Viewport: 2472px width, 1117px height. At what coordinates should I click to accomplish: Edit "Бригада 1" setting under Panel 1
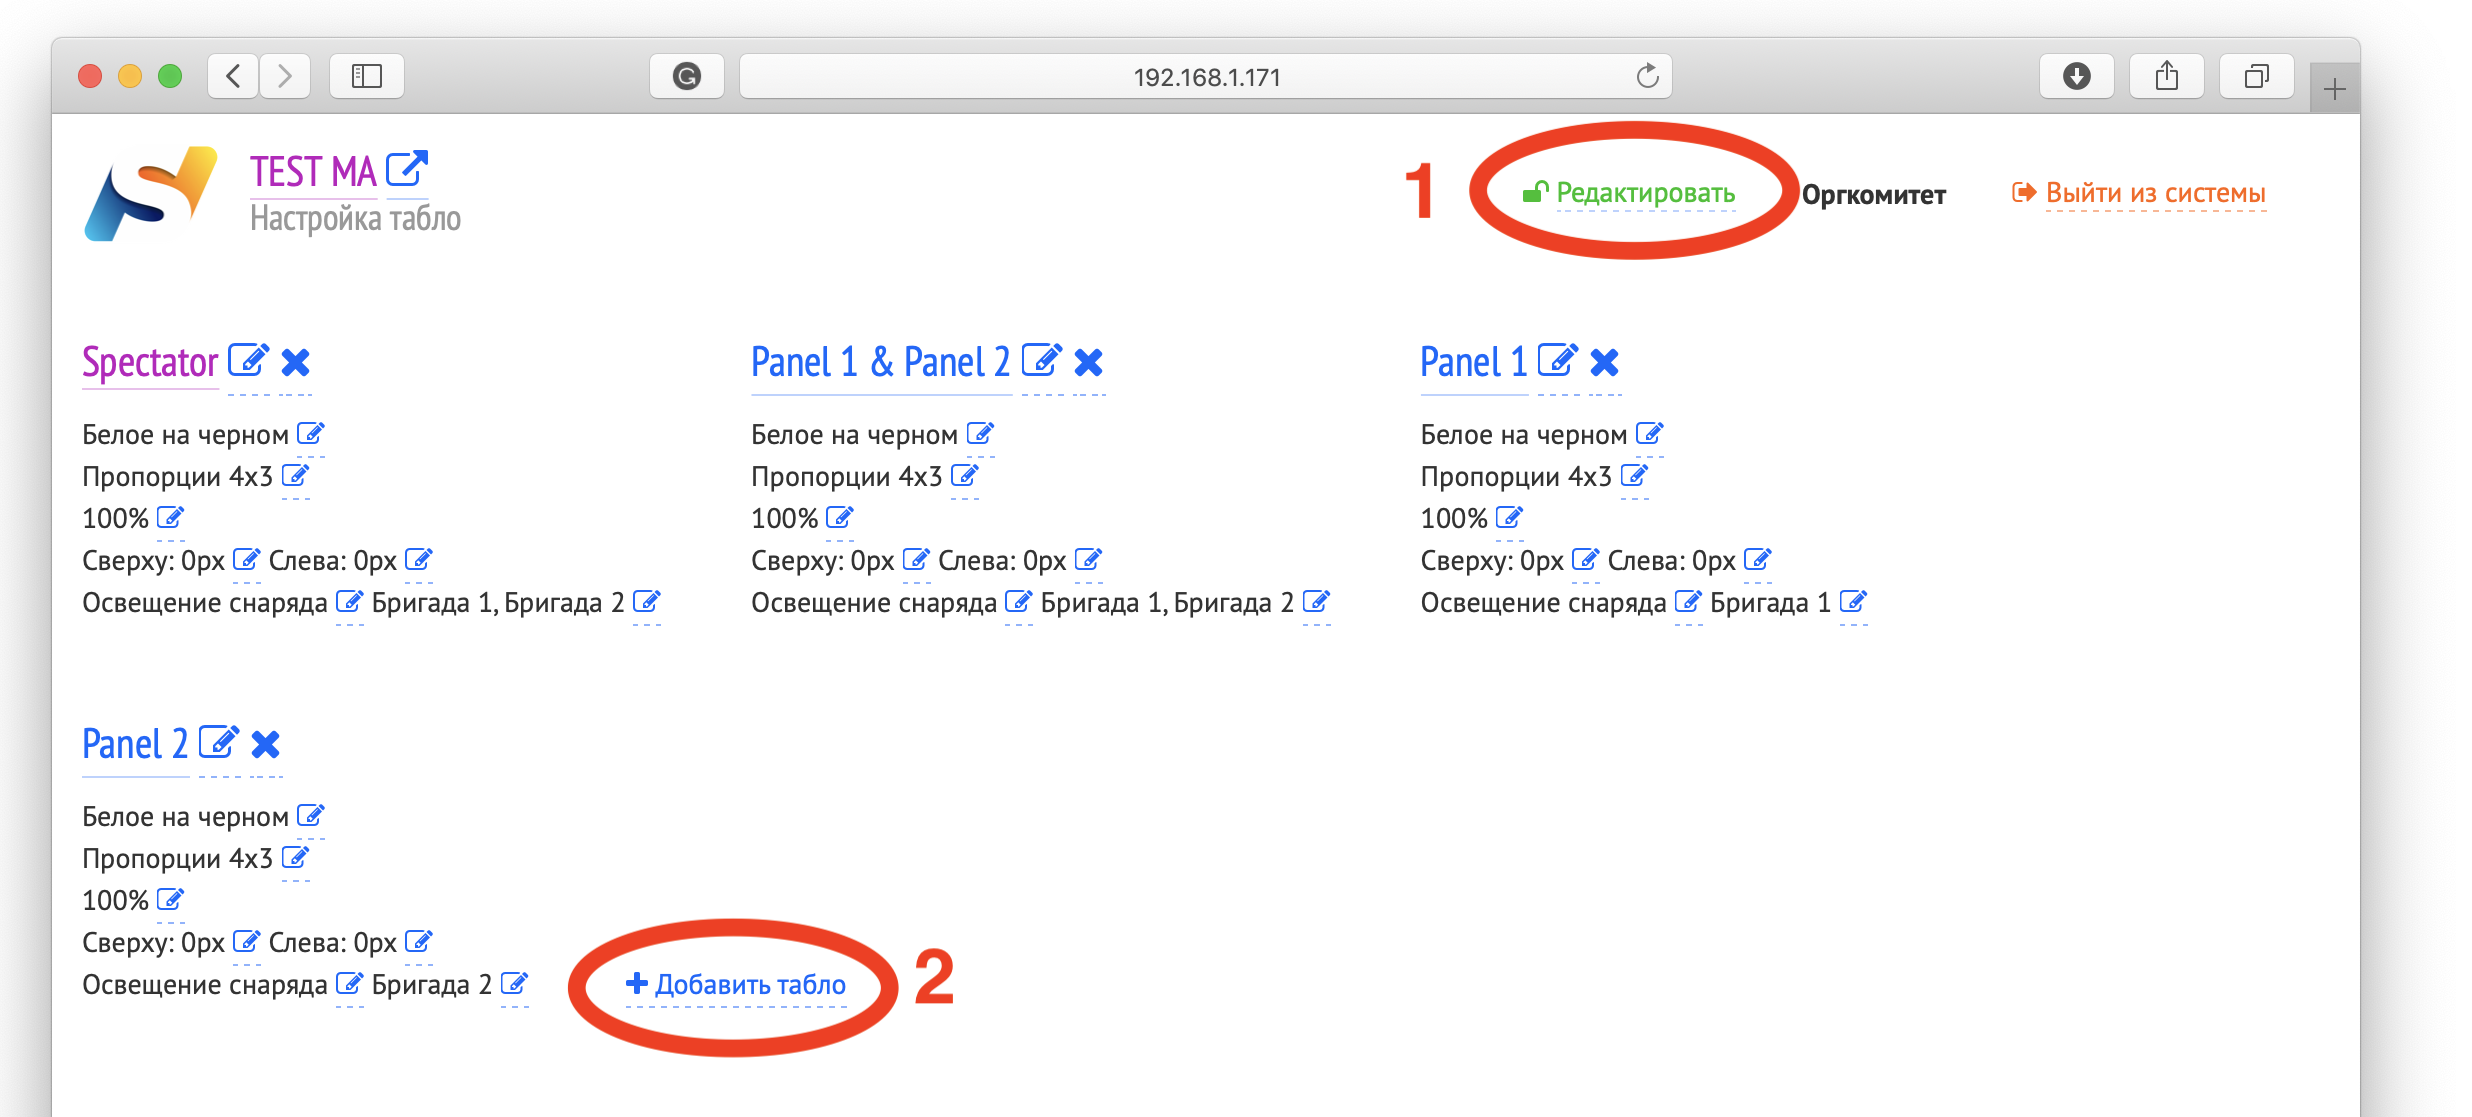1853,602
